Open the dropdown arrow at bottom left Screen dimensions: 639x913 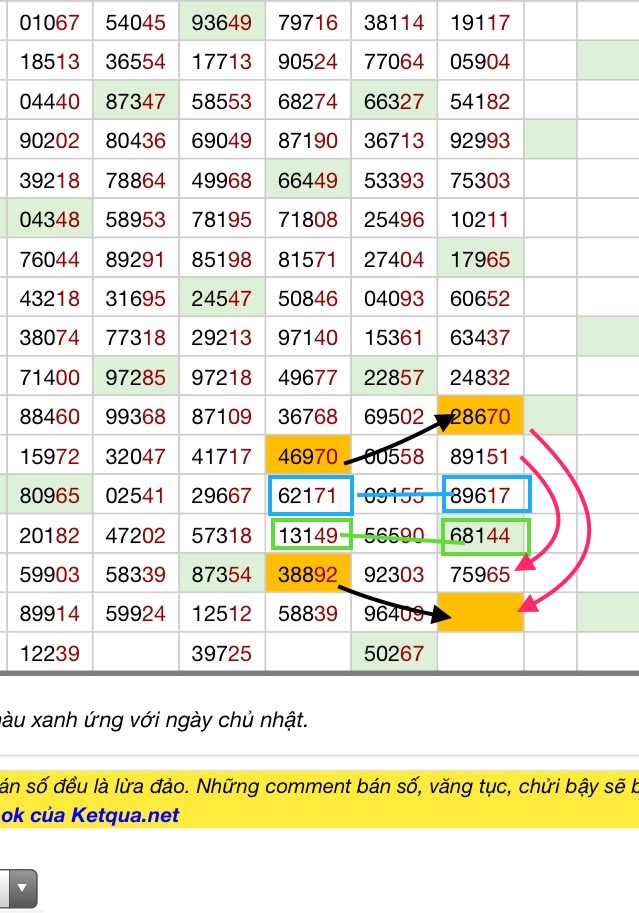21,887
